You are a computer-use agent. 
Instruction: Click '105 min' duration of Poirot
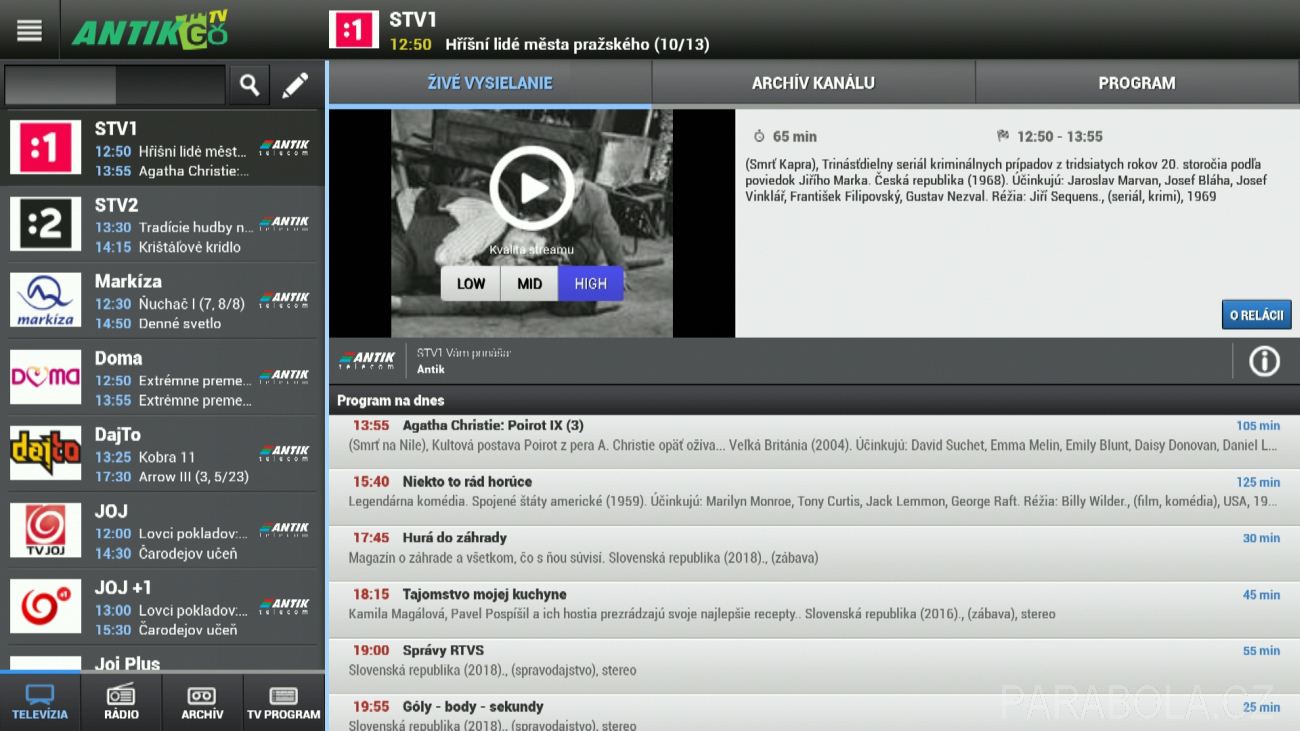tap(1258, 426)
